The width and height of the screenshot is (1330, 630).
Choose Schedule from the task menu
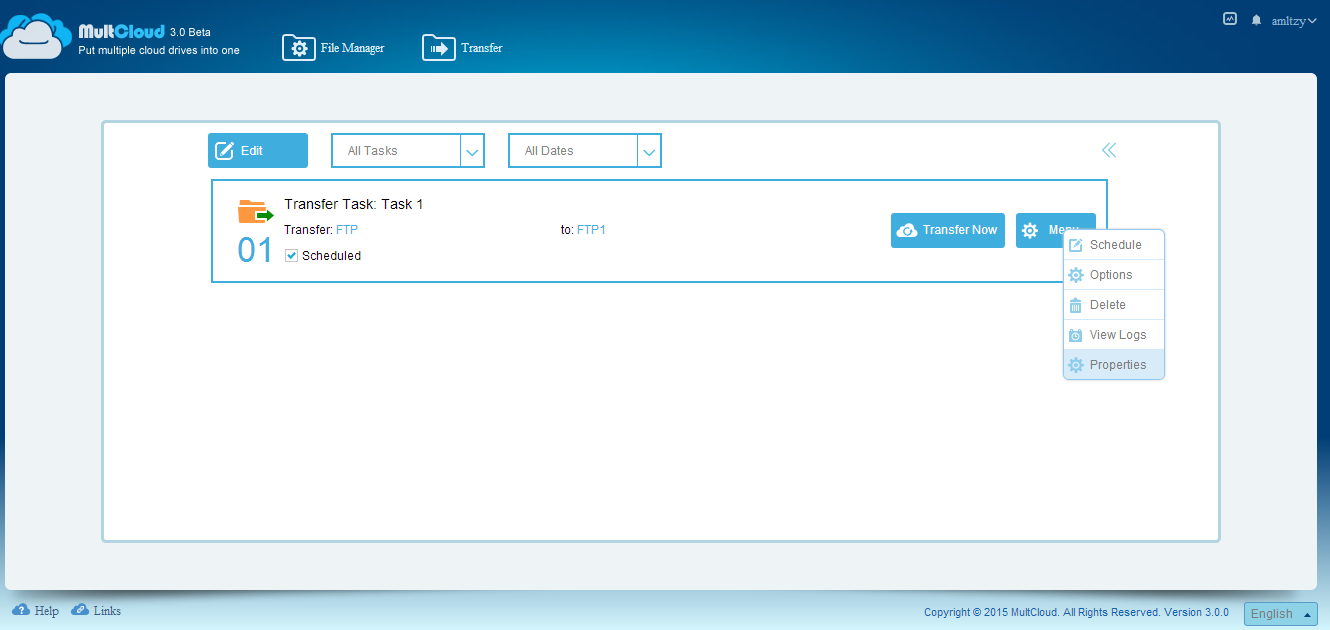coord(1114,245)
